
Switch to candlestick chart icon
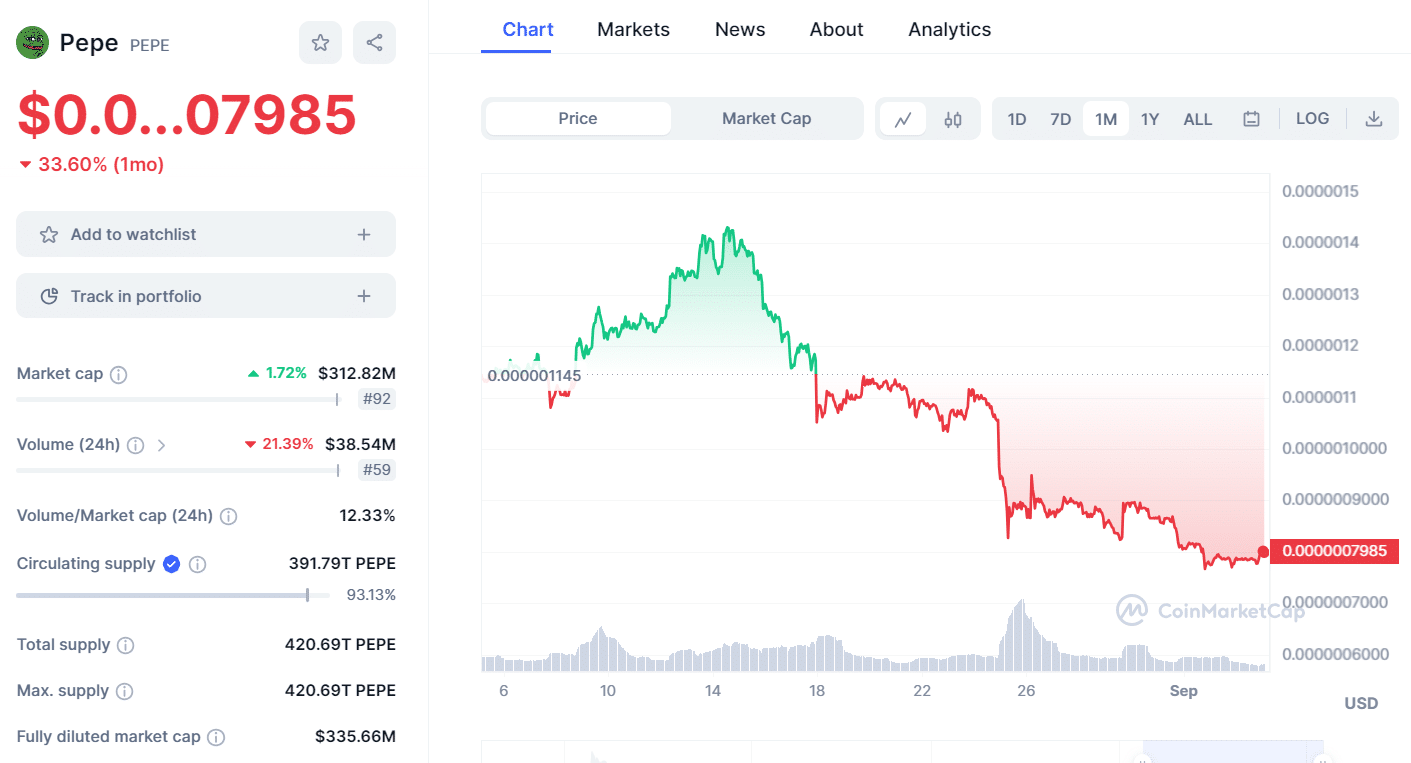pos(953,119)
